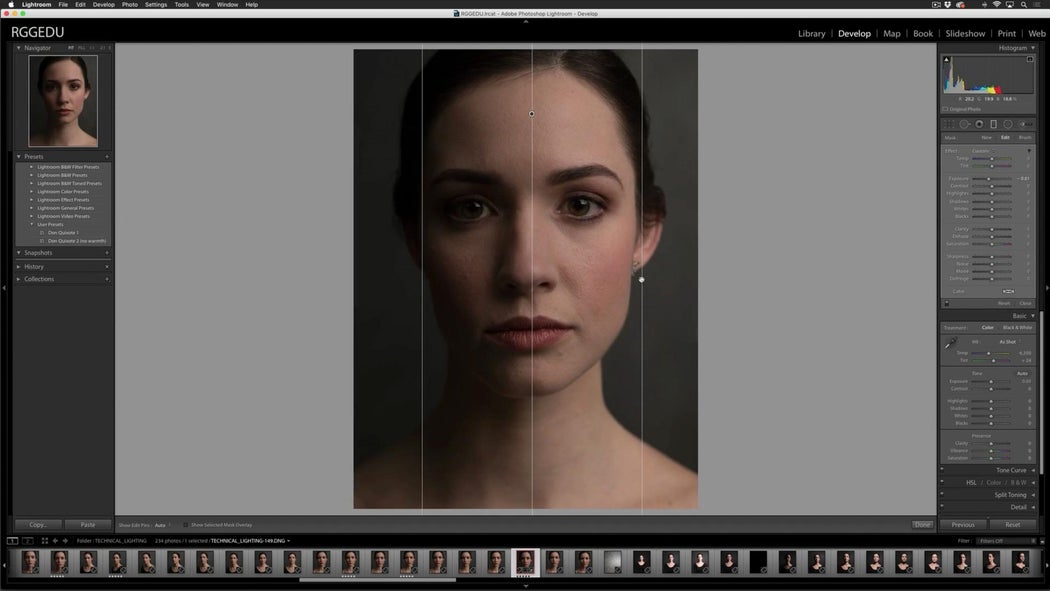The image size is (1050, 591).
Task: Open the Histogram panel options
Action: pyautogui.click(x=1033, y=47)
